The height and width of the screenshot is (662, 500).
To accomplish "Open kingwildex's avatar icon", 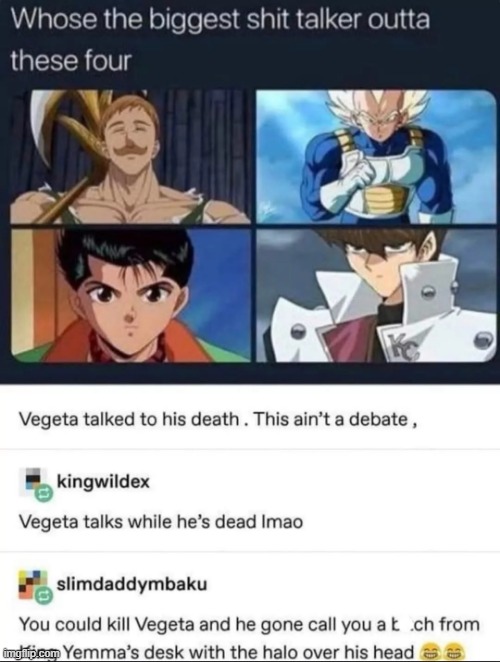I will pyautogui.click(x=35, y=483).
